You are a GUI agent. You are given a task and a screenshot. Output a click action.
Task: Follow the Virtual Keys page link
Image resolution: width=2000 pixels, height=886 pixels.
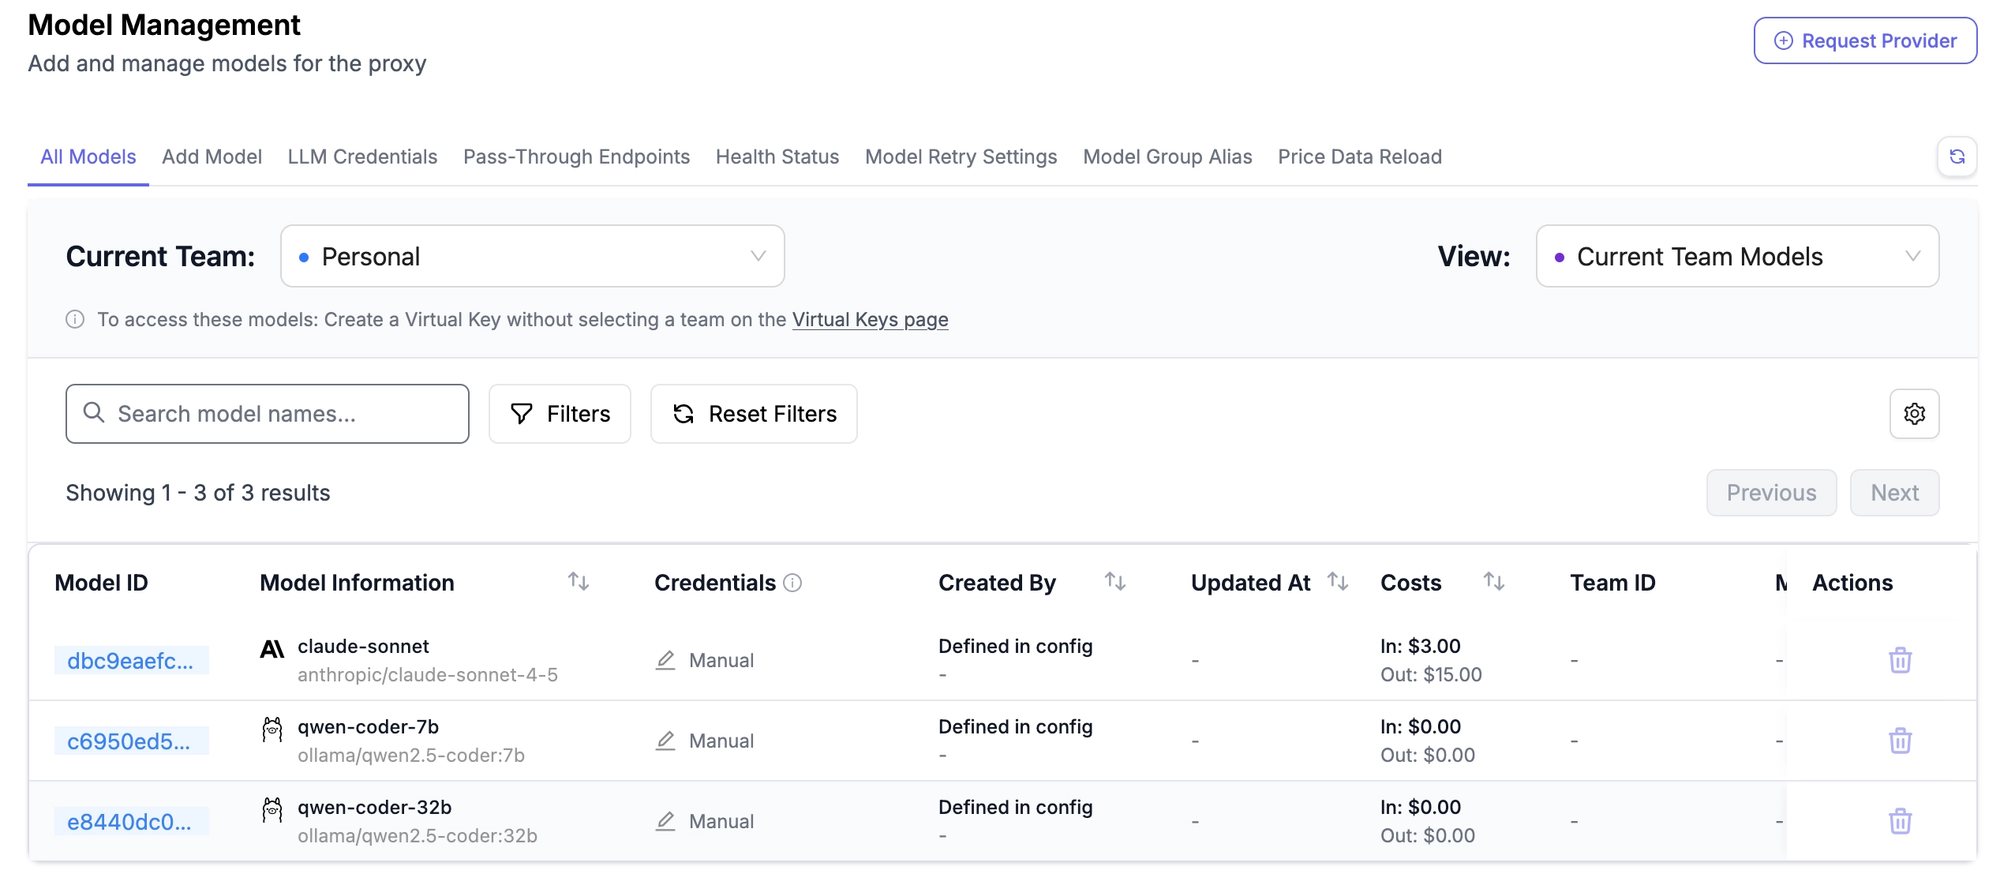(870, 320)
